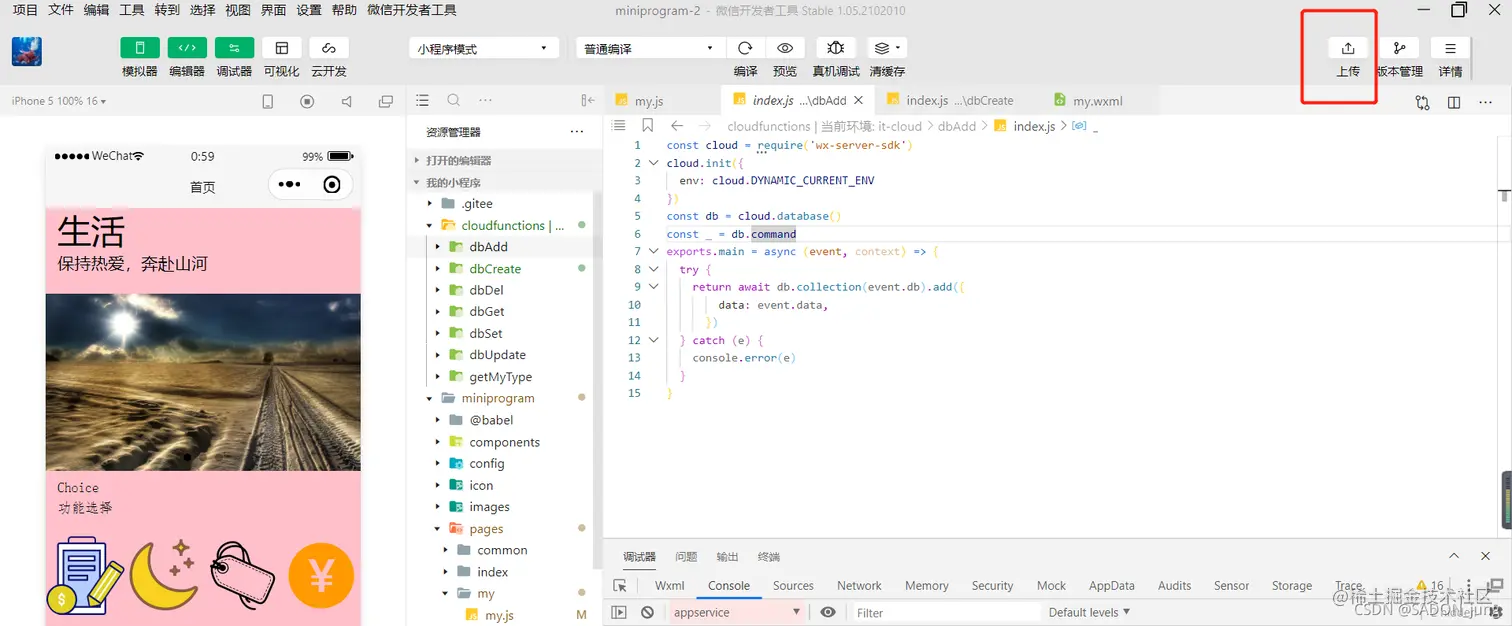Open 版本管理 version control icon

tap(1399, 48)
